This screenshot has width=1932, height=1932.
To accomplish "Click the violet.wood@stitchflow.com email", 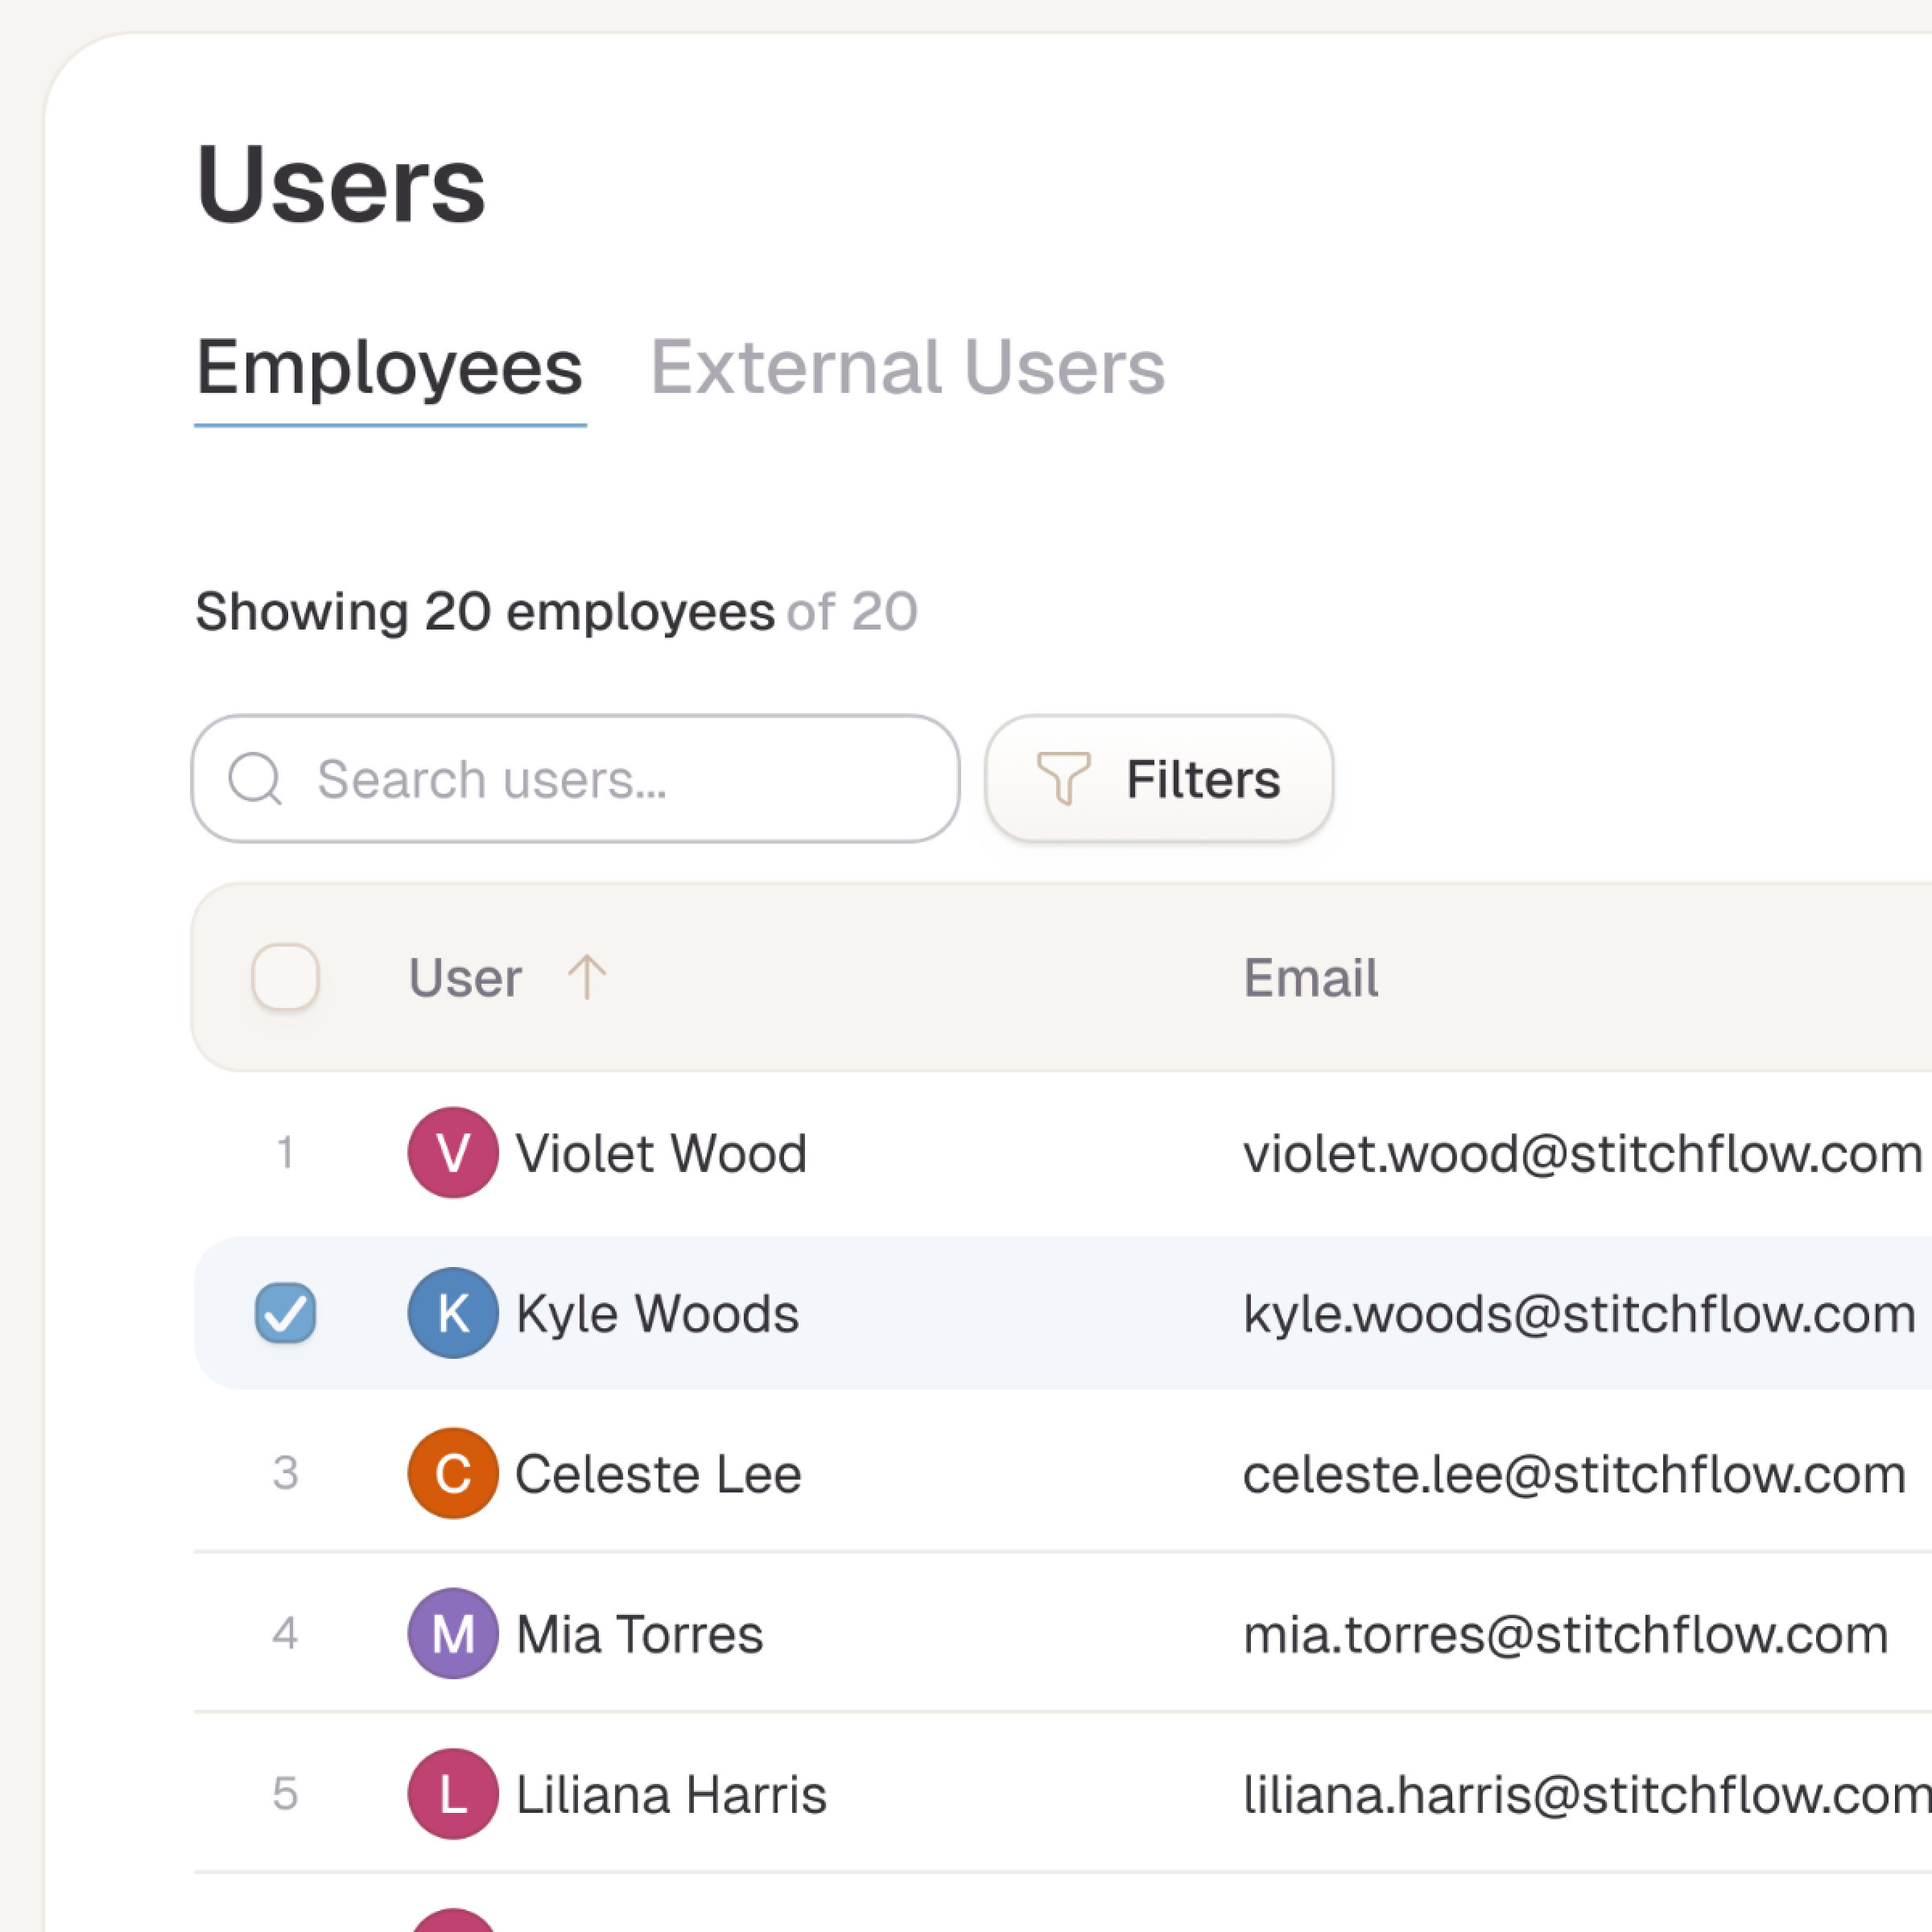I will [1582, 1153].
